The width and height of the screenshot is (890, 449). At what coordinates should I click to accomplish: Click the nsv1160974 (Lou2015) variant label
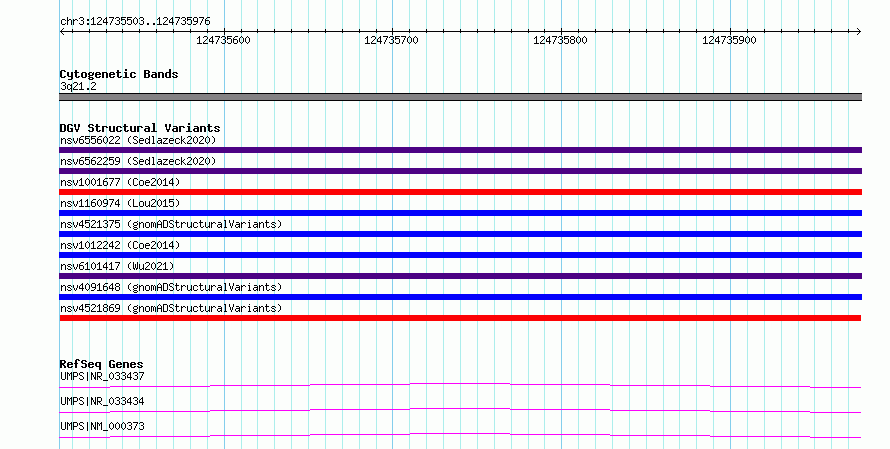tap(120, 203)
